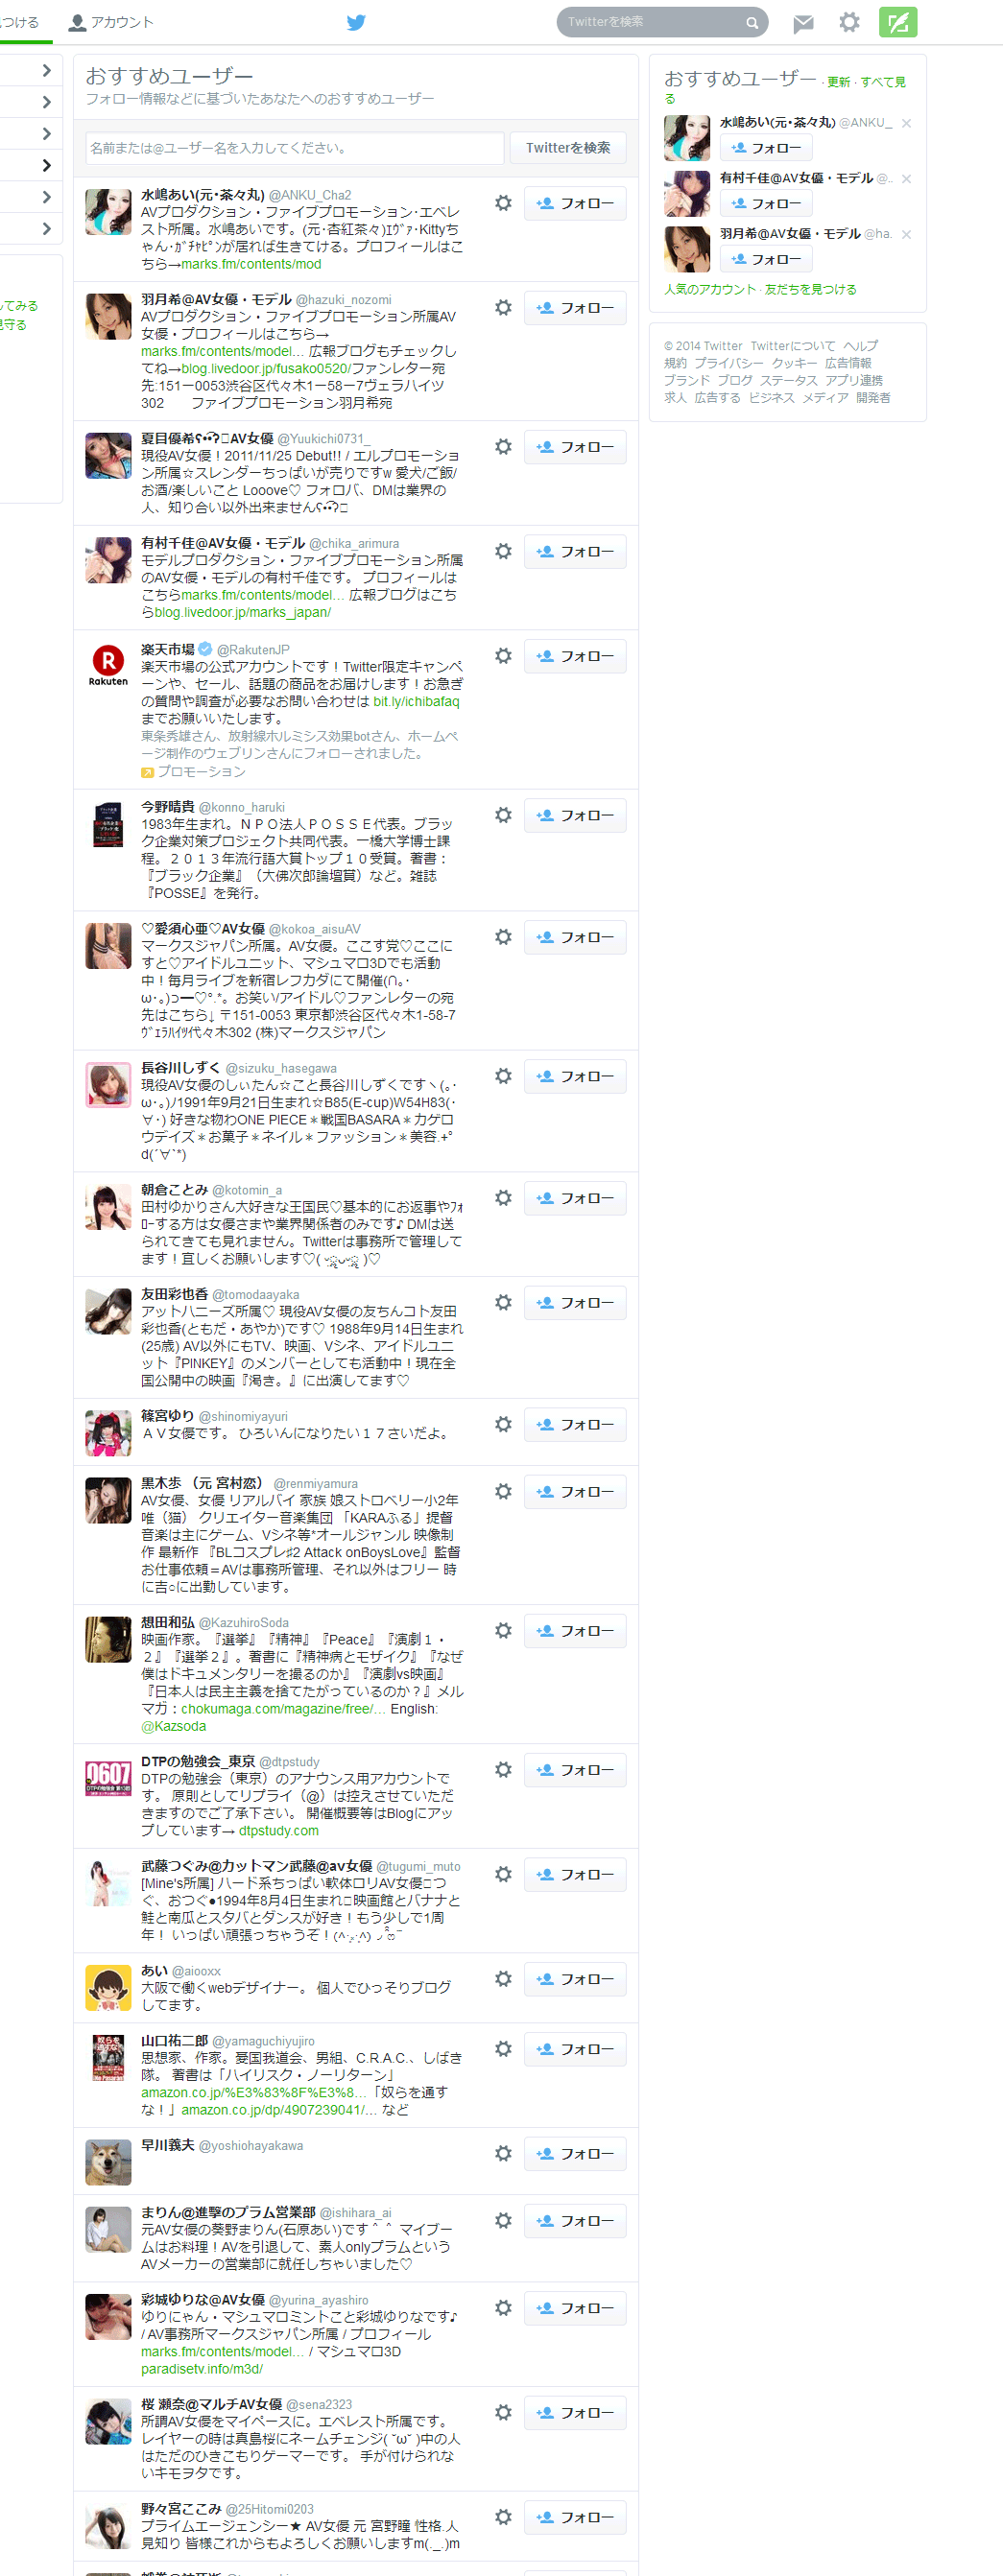The width and height of the screenshot is (1003, 2576).
Task: Click the 更新 refresh link in sidebar
Action: pyautogui.click(x=838, y=82)
